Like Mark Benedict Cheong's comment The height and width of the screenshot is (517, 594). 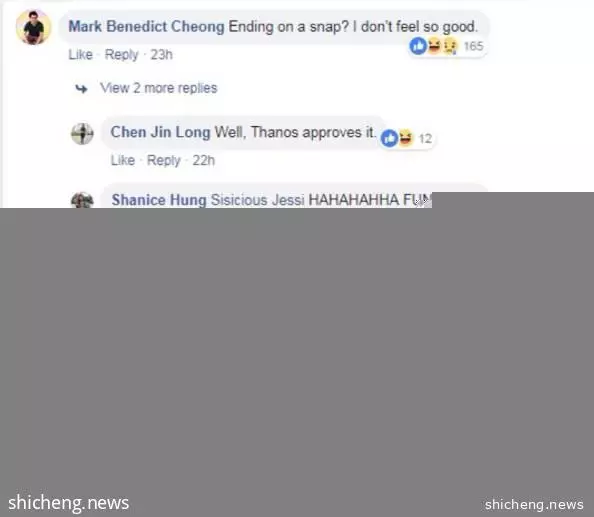[80, 55]
